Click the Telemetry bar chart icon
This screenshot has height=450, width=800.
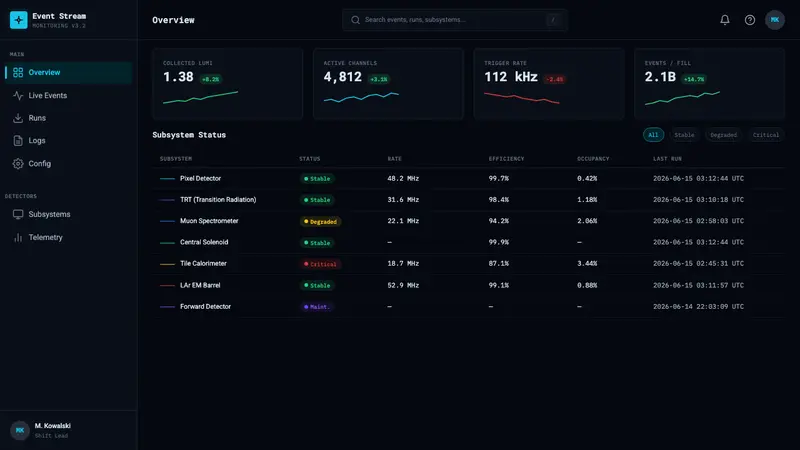[18, 237]
